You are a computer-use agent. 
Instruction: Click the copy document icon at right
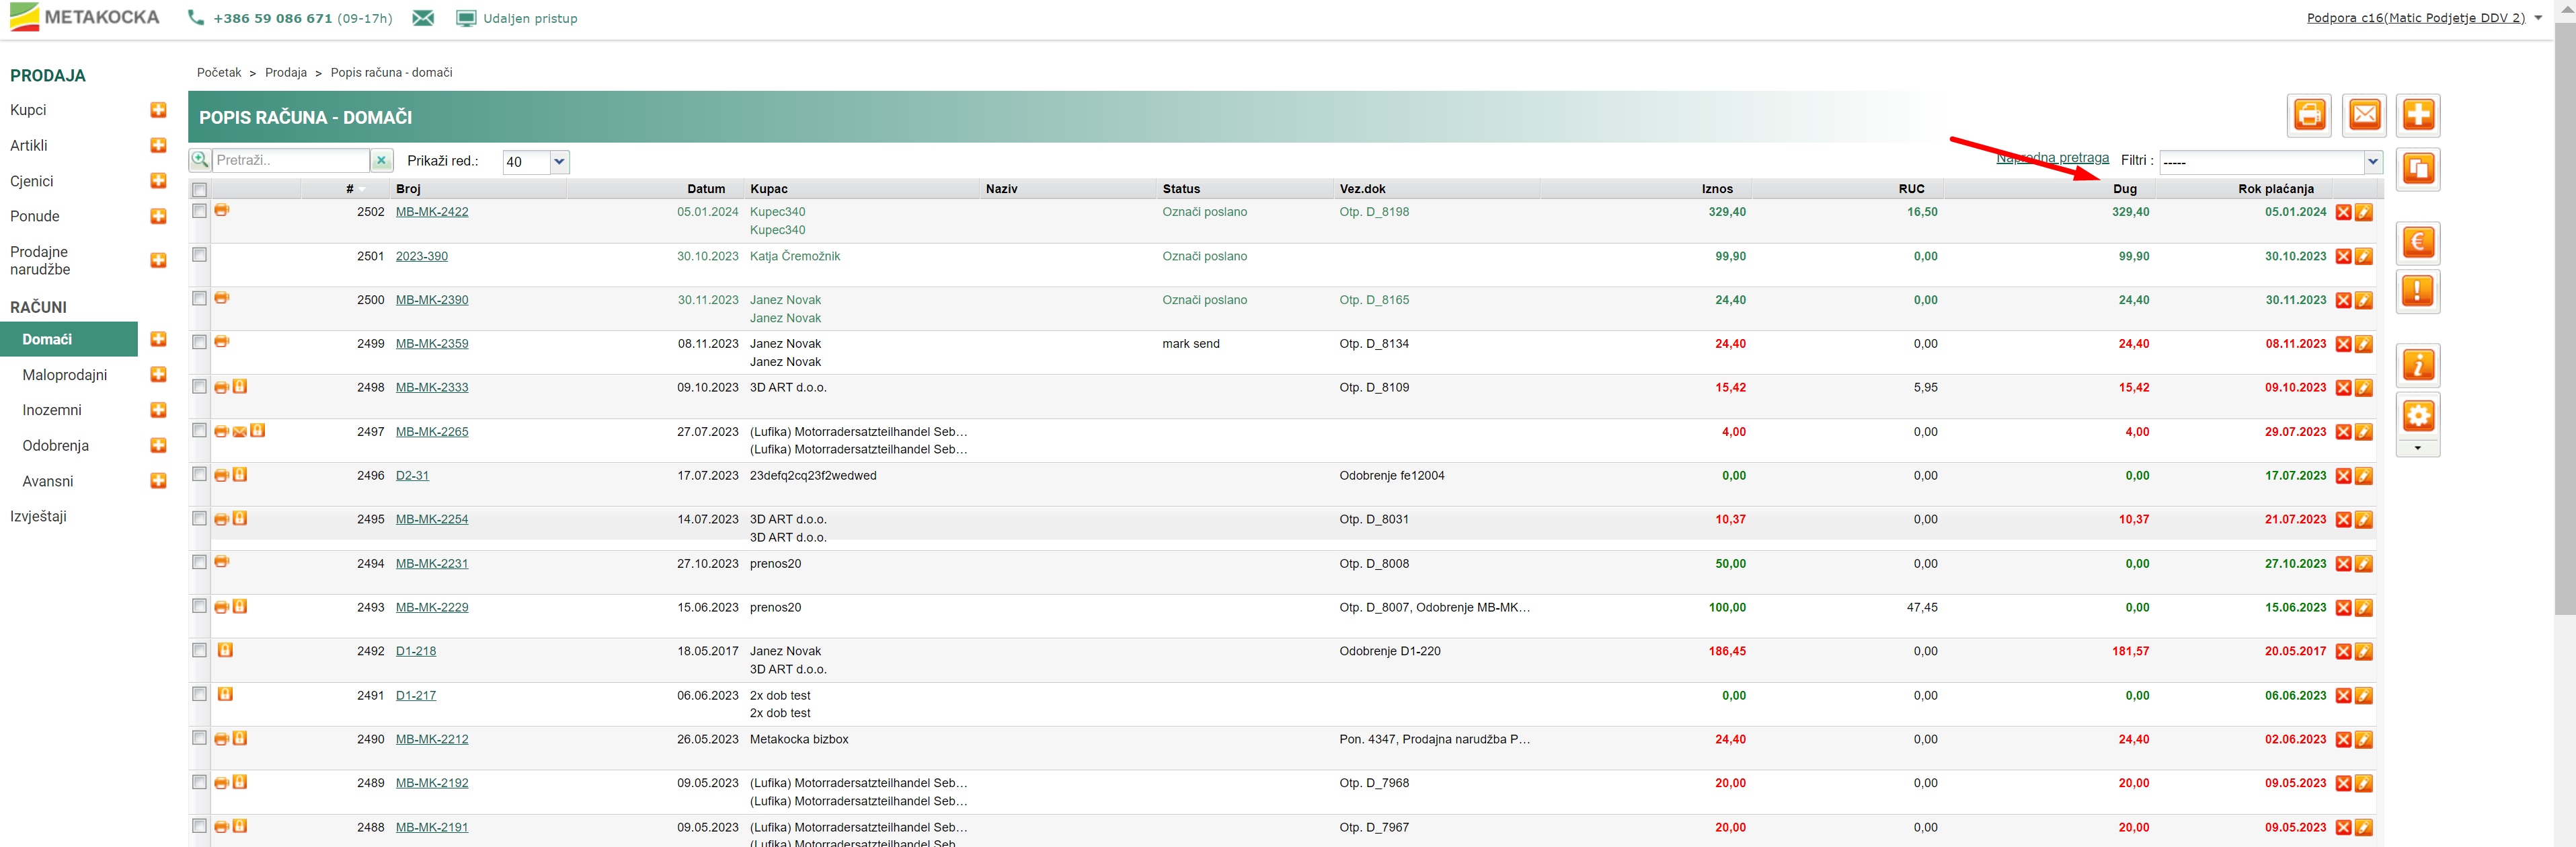coord(2418,169)
